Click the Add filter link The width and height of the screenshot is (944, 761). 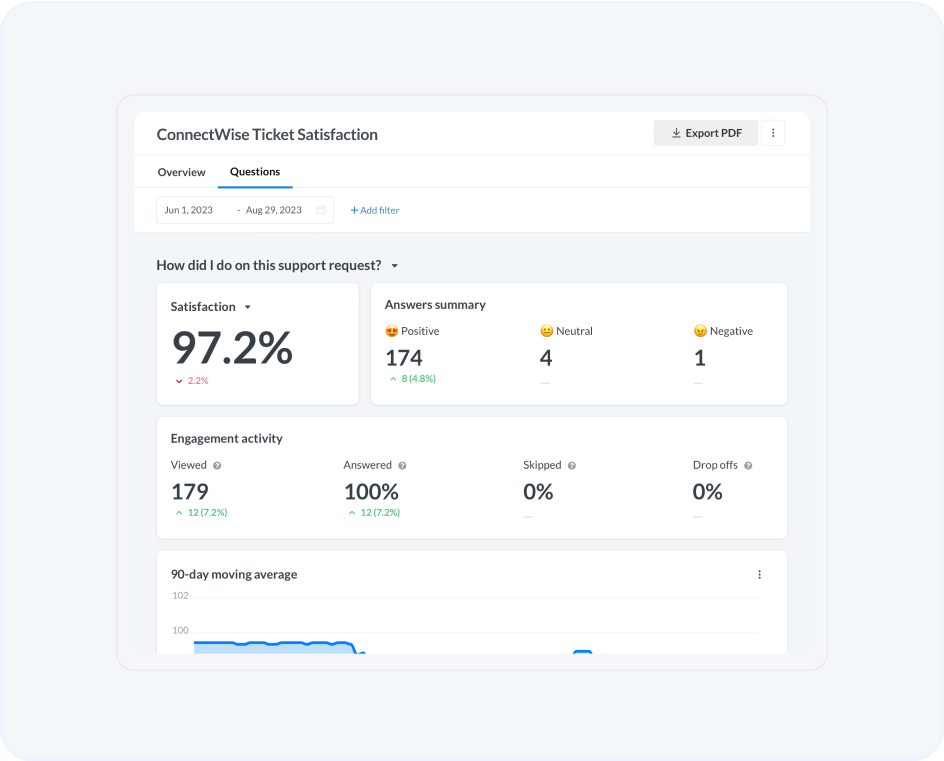(x=374, y=210)
